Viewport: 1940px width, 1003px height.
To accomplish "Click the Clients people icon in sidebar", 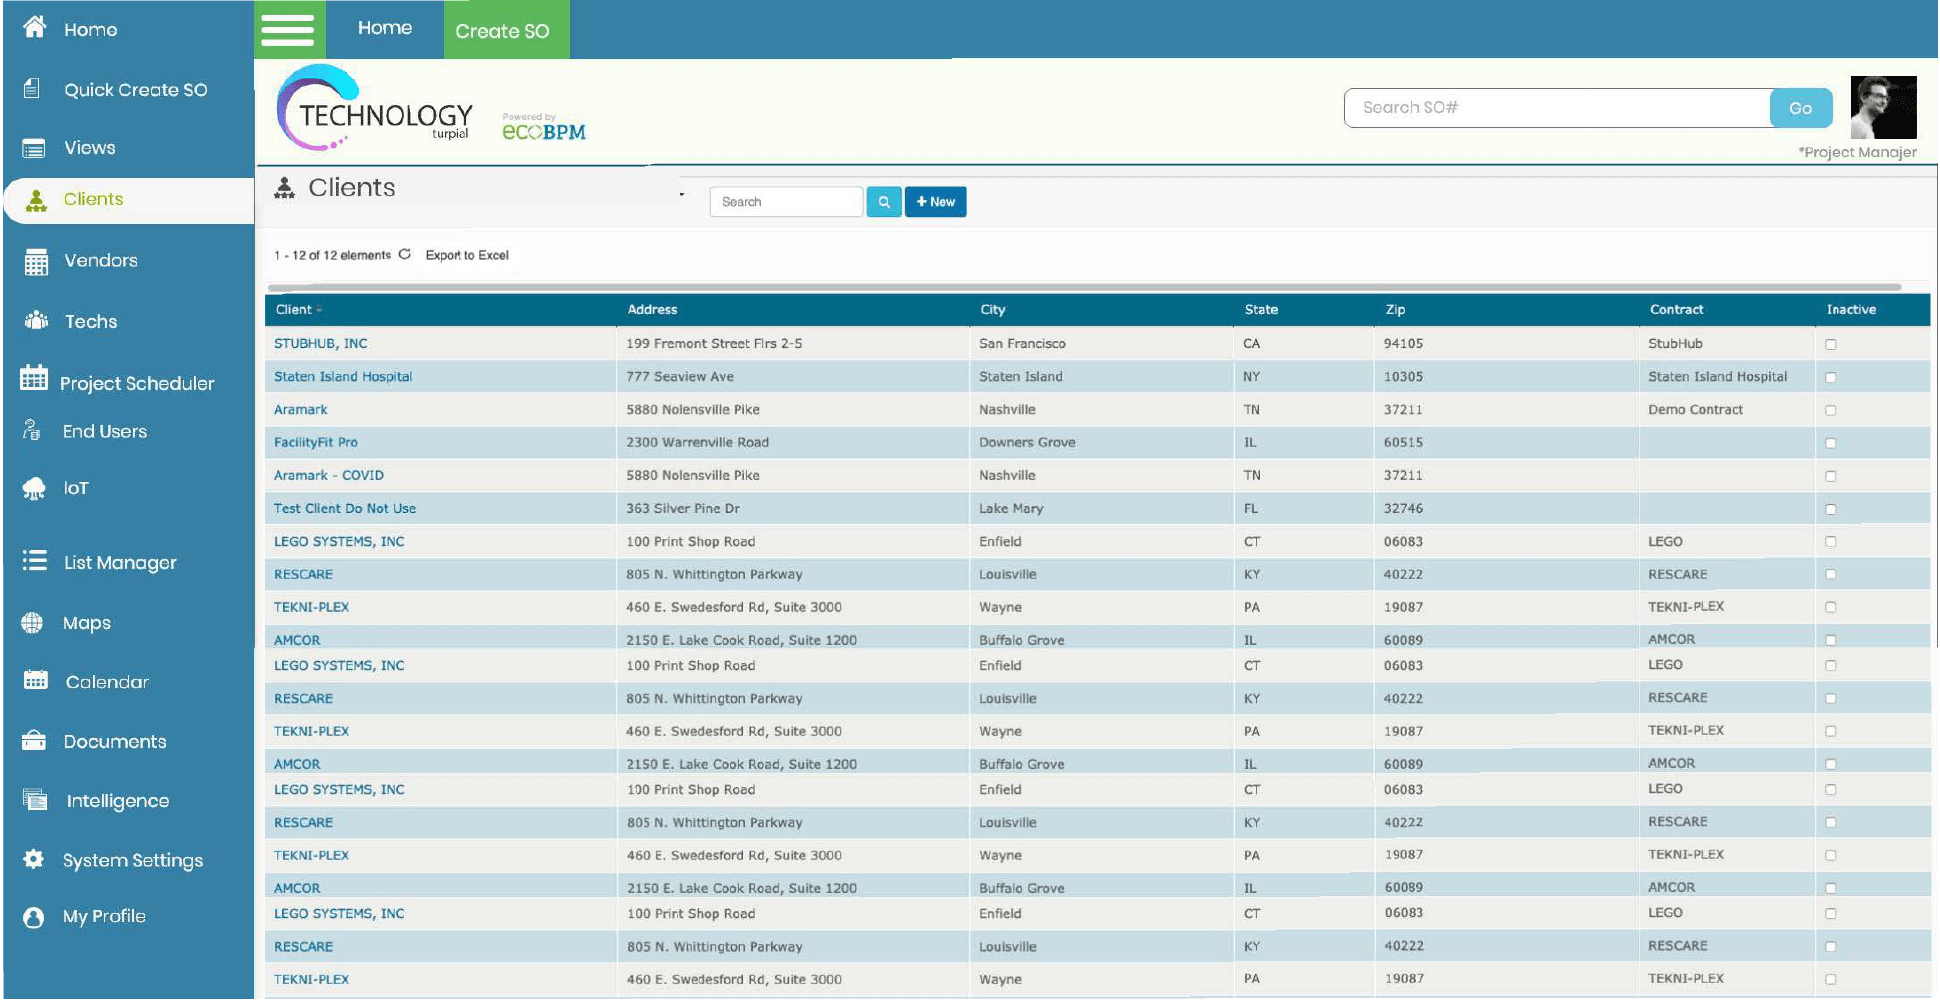I will click(36, 200).
